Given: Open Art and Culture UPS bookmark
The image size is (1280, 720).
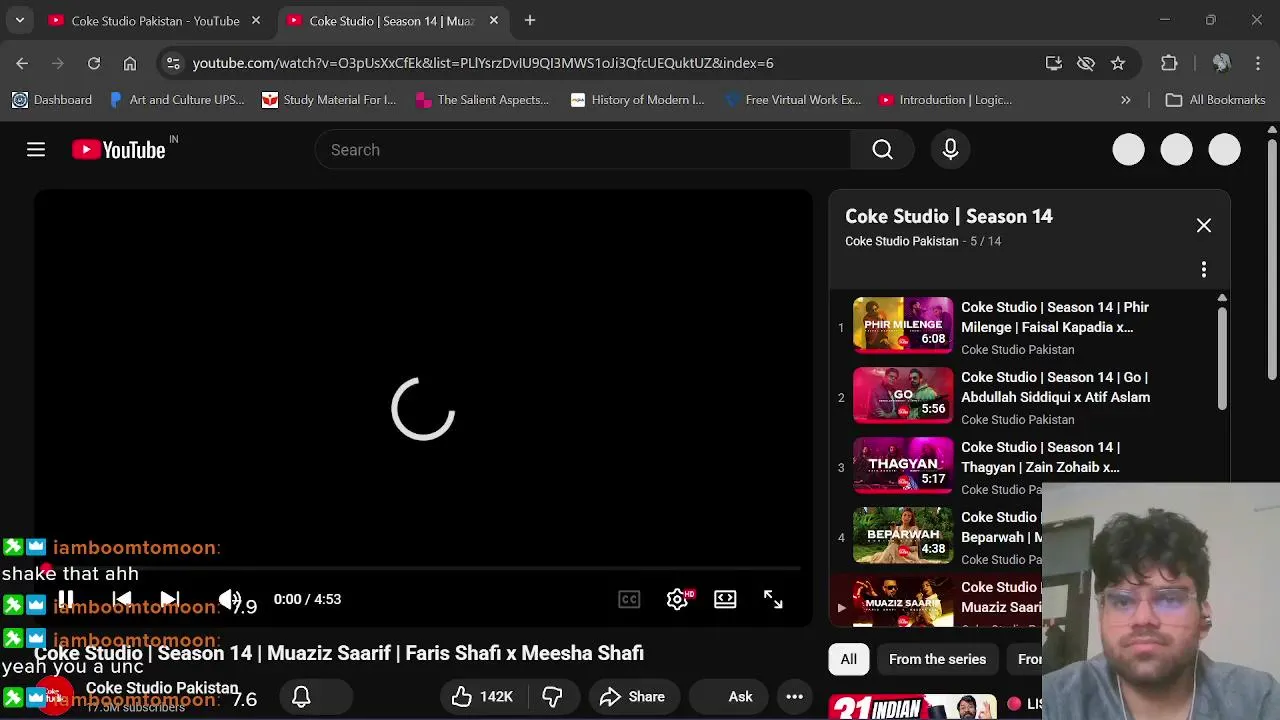Looking at the screenshot, I should point(176,100).
